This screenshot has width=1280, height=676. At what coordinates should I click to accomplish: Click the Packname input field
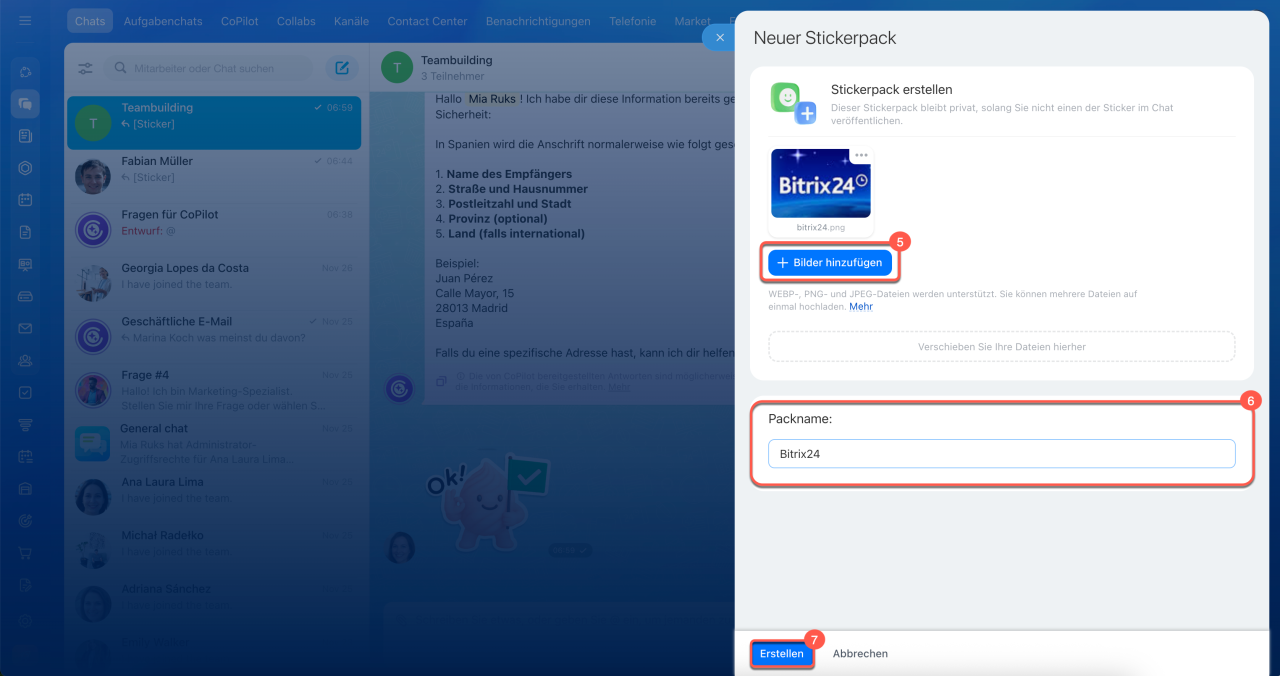(1002, 454)
